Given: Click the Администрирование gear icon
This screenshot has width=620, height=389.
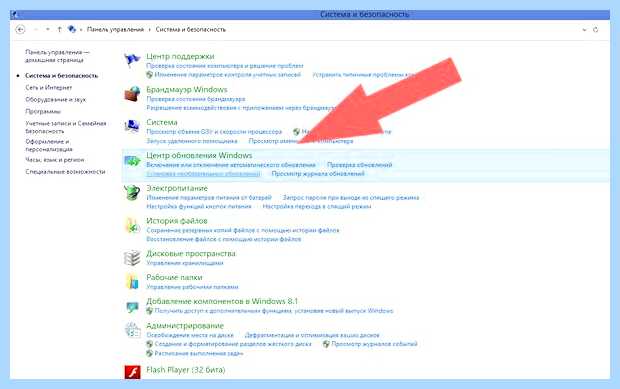Looking at the screenshot, I should click(132, 330).
